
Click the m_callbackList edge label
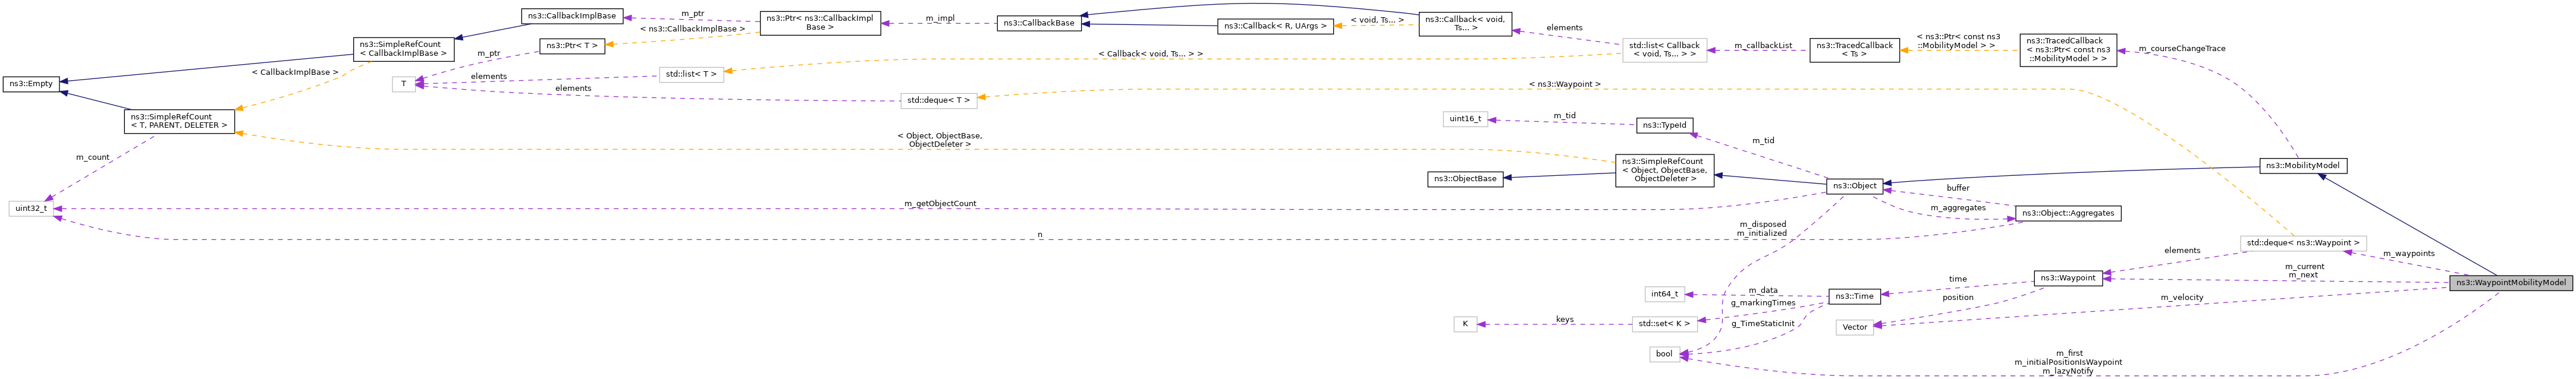(1763, 45)
